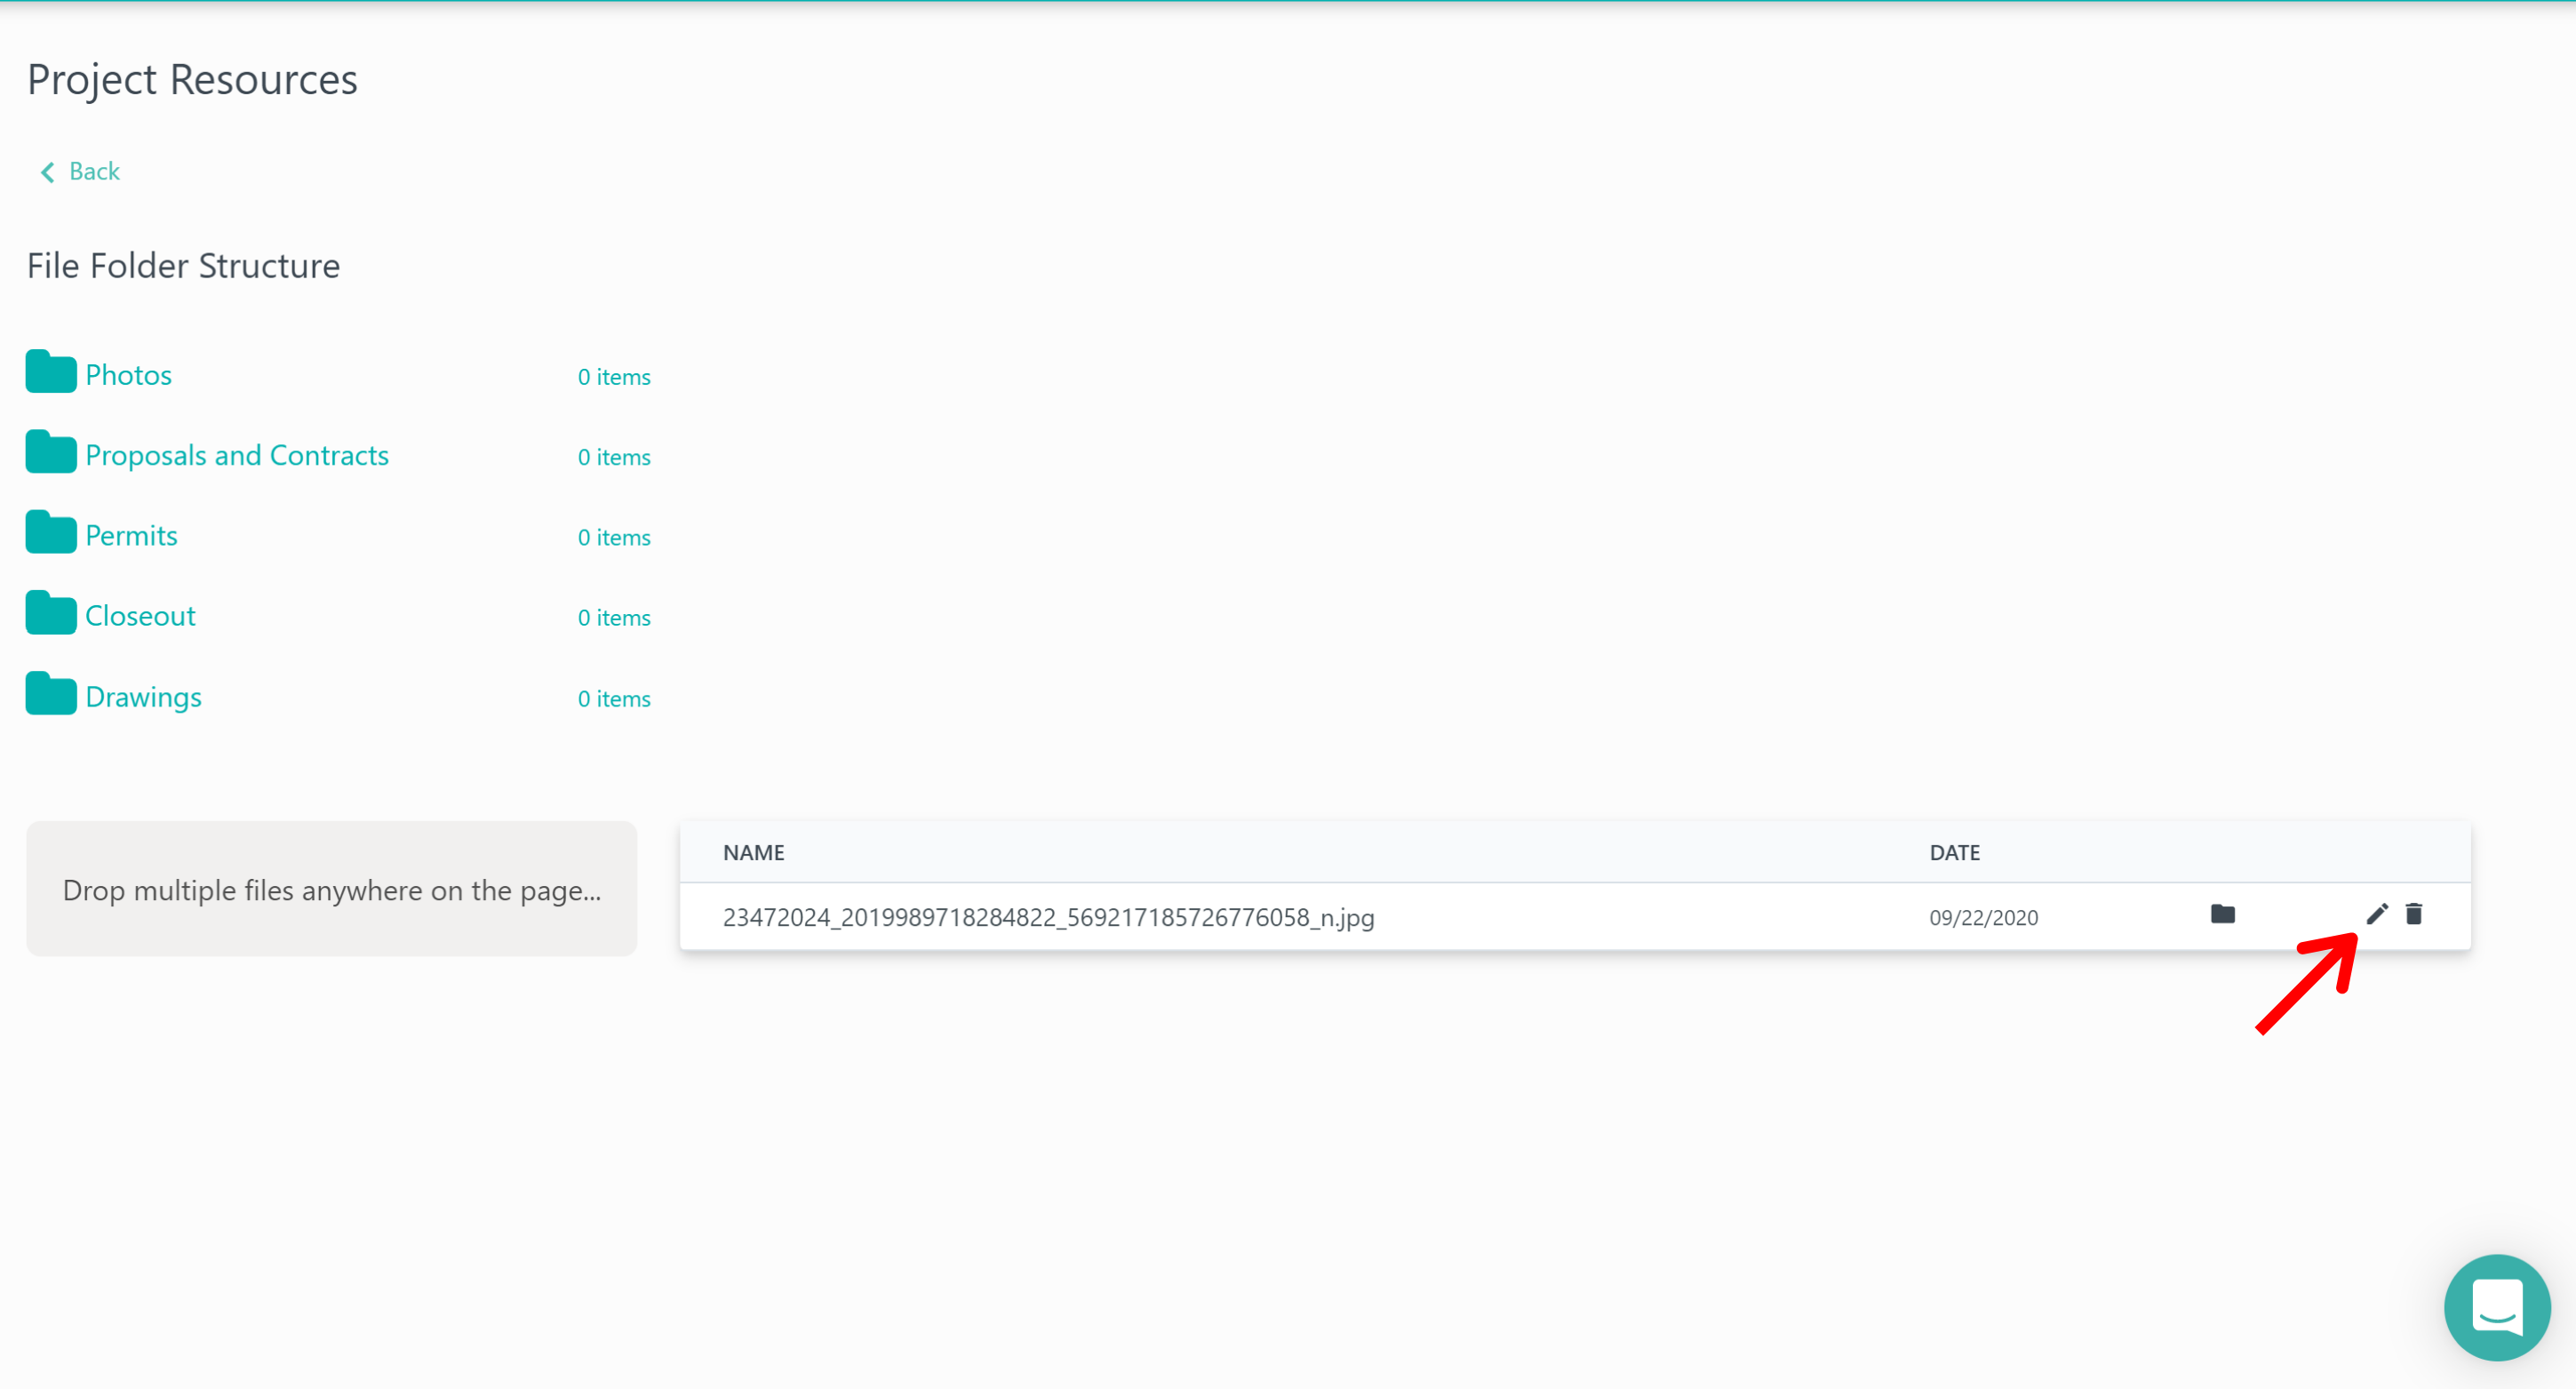This screenshot has height=1389, width=2576.
Task: Go back via the Back link
Action: click(94, 171)
